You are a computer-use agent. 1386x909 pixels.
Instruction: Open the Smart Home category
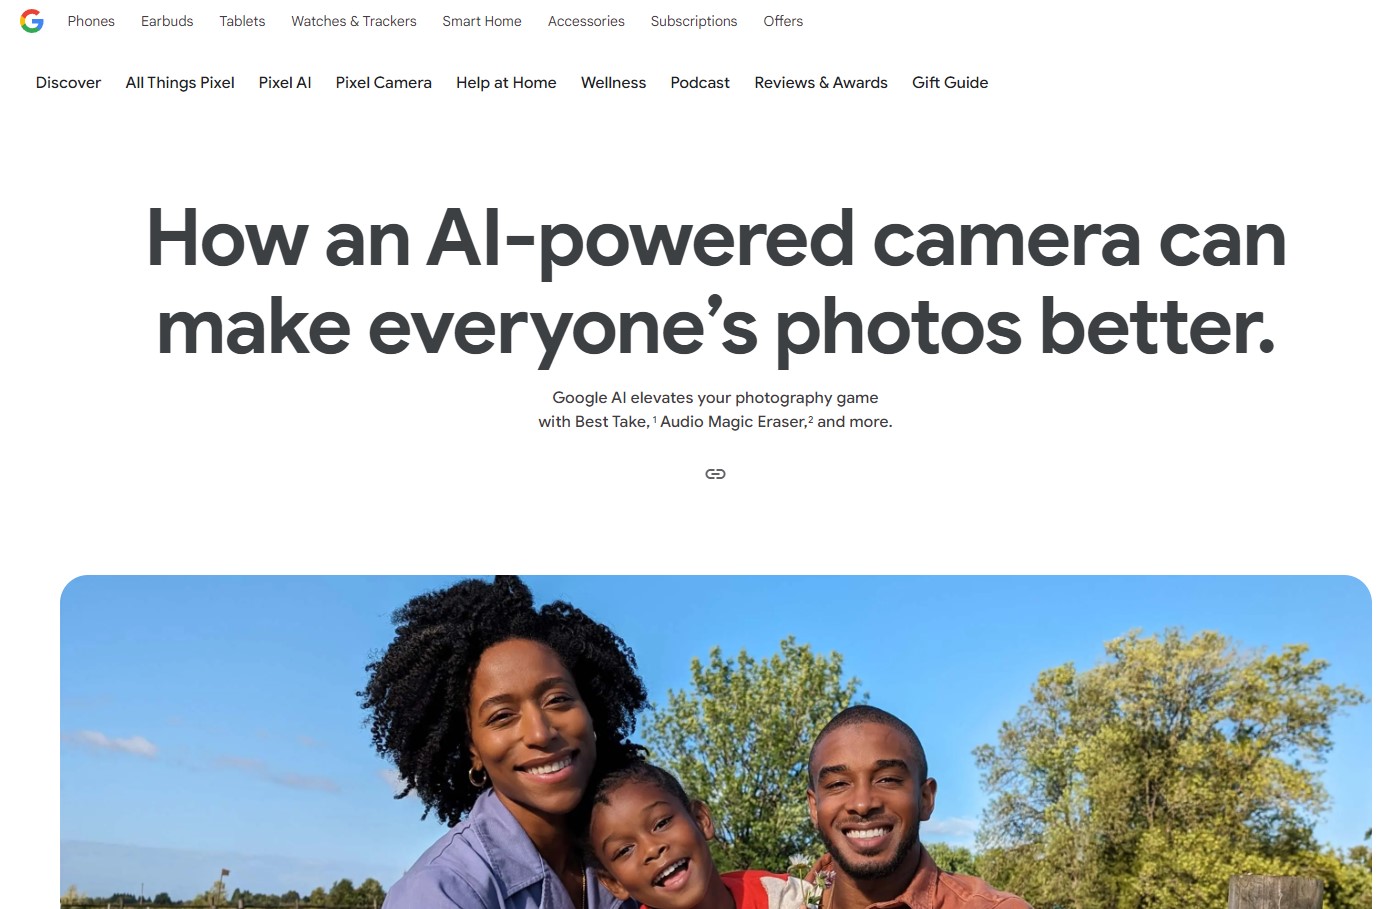tap(482, 21)
